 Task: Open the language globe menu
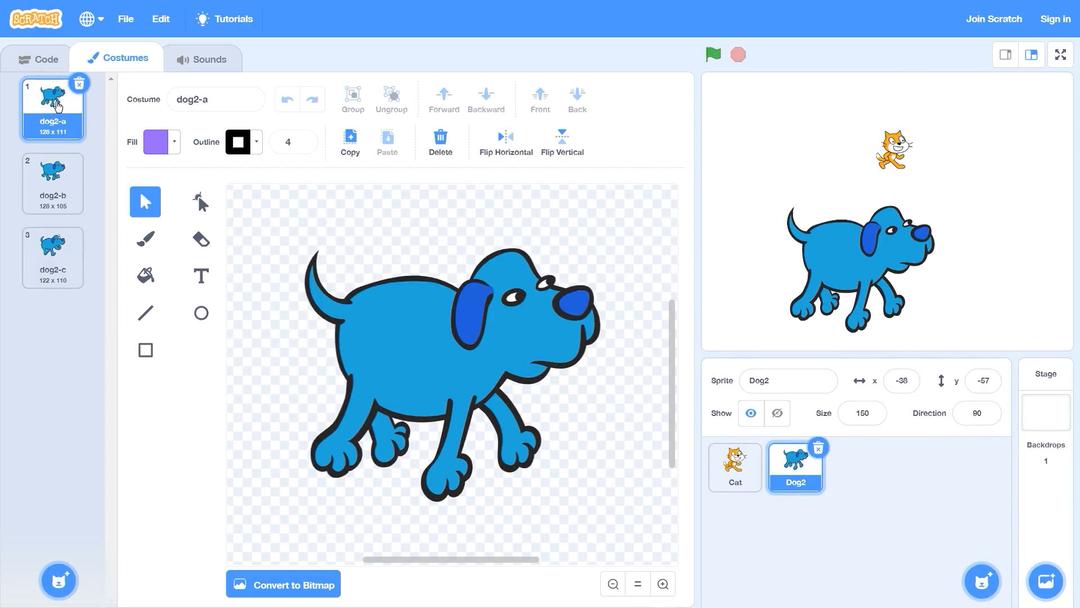tap(91, 19)
